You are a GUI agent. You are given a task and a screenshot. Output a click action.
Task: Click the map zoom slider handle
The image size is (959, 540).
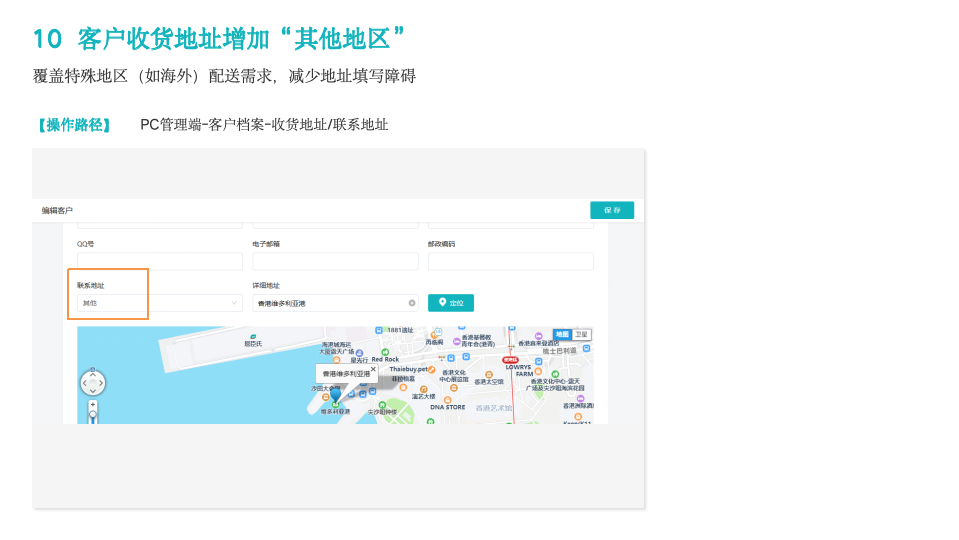click(x=93, y=415)
